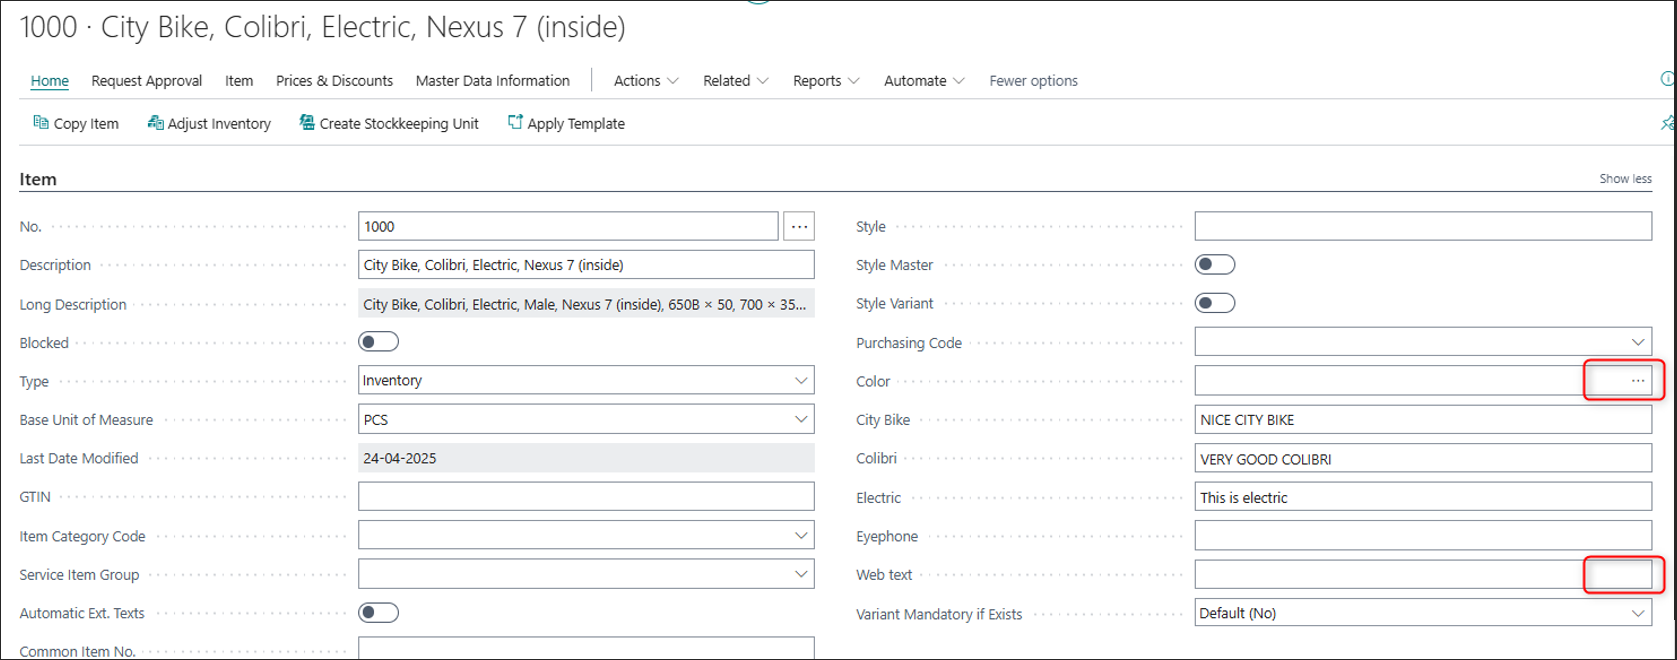Click into the GTIN input field
The height and width of the screenshot is (660, 1677).
click(586, 497)
